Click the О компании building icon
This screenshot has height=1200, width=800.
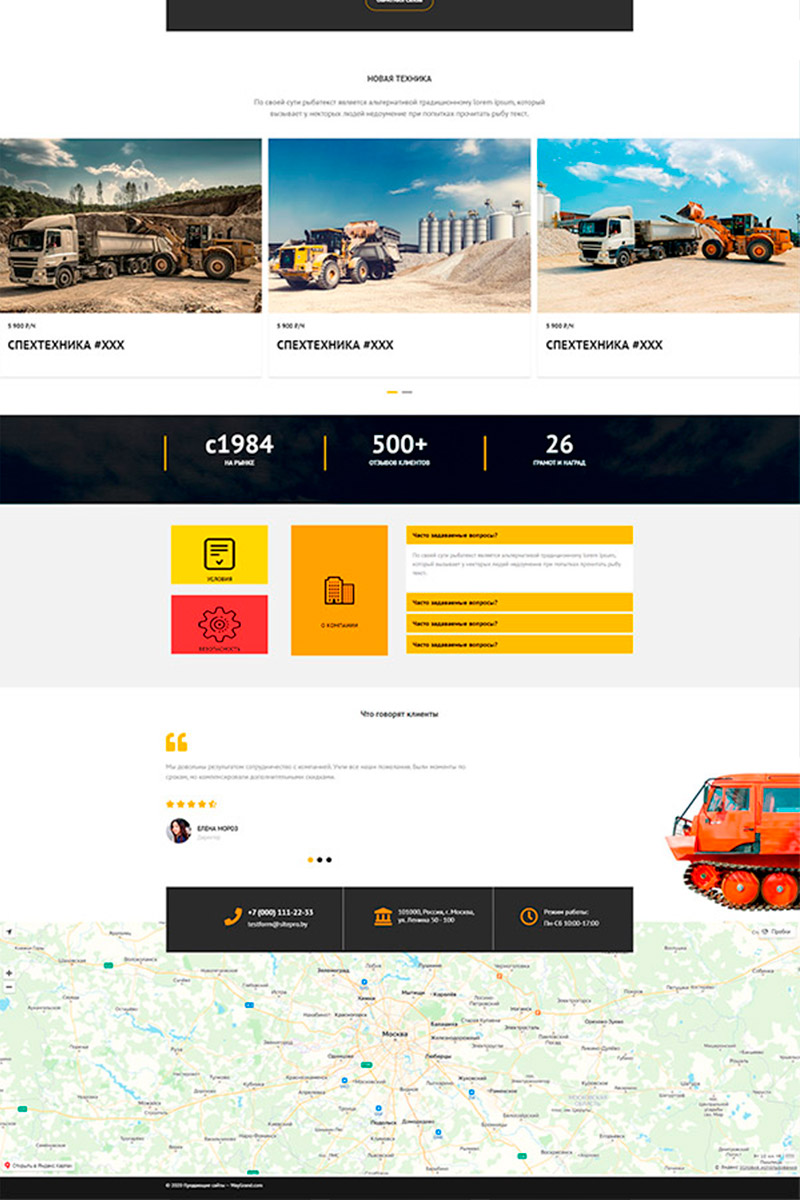tap(339, 590)
